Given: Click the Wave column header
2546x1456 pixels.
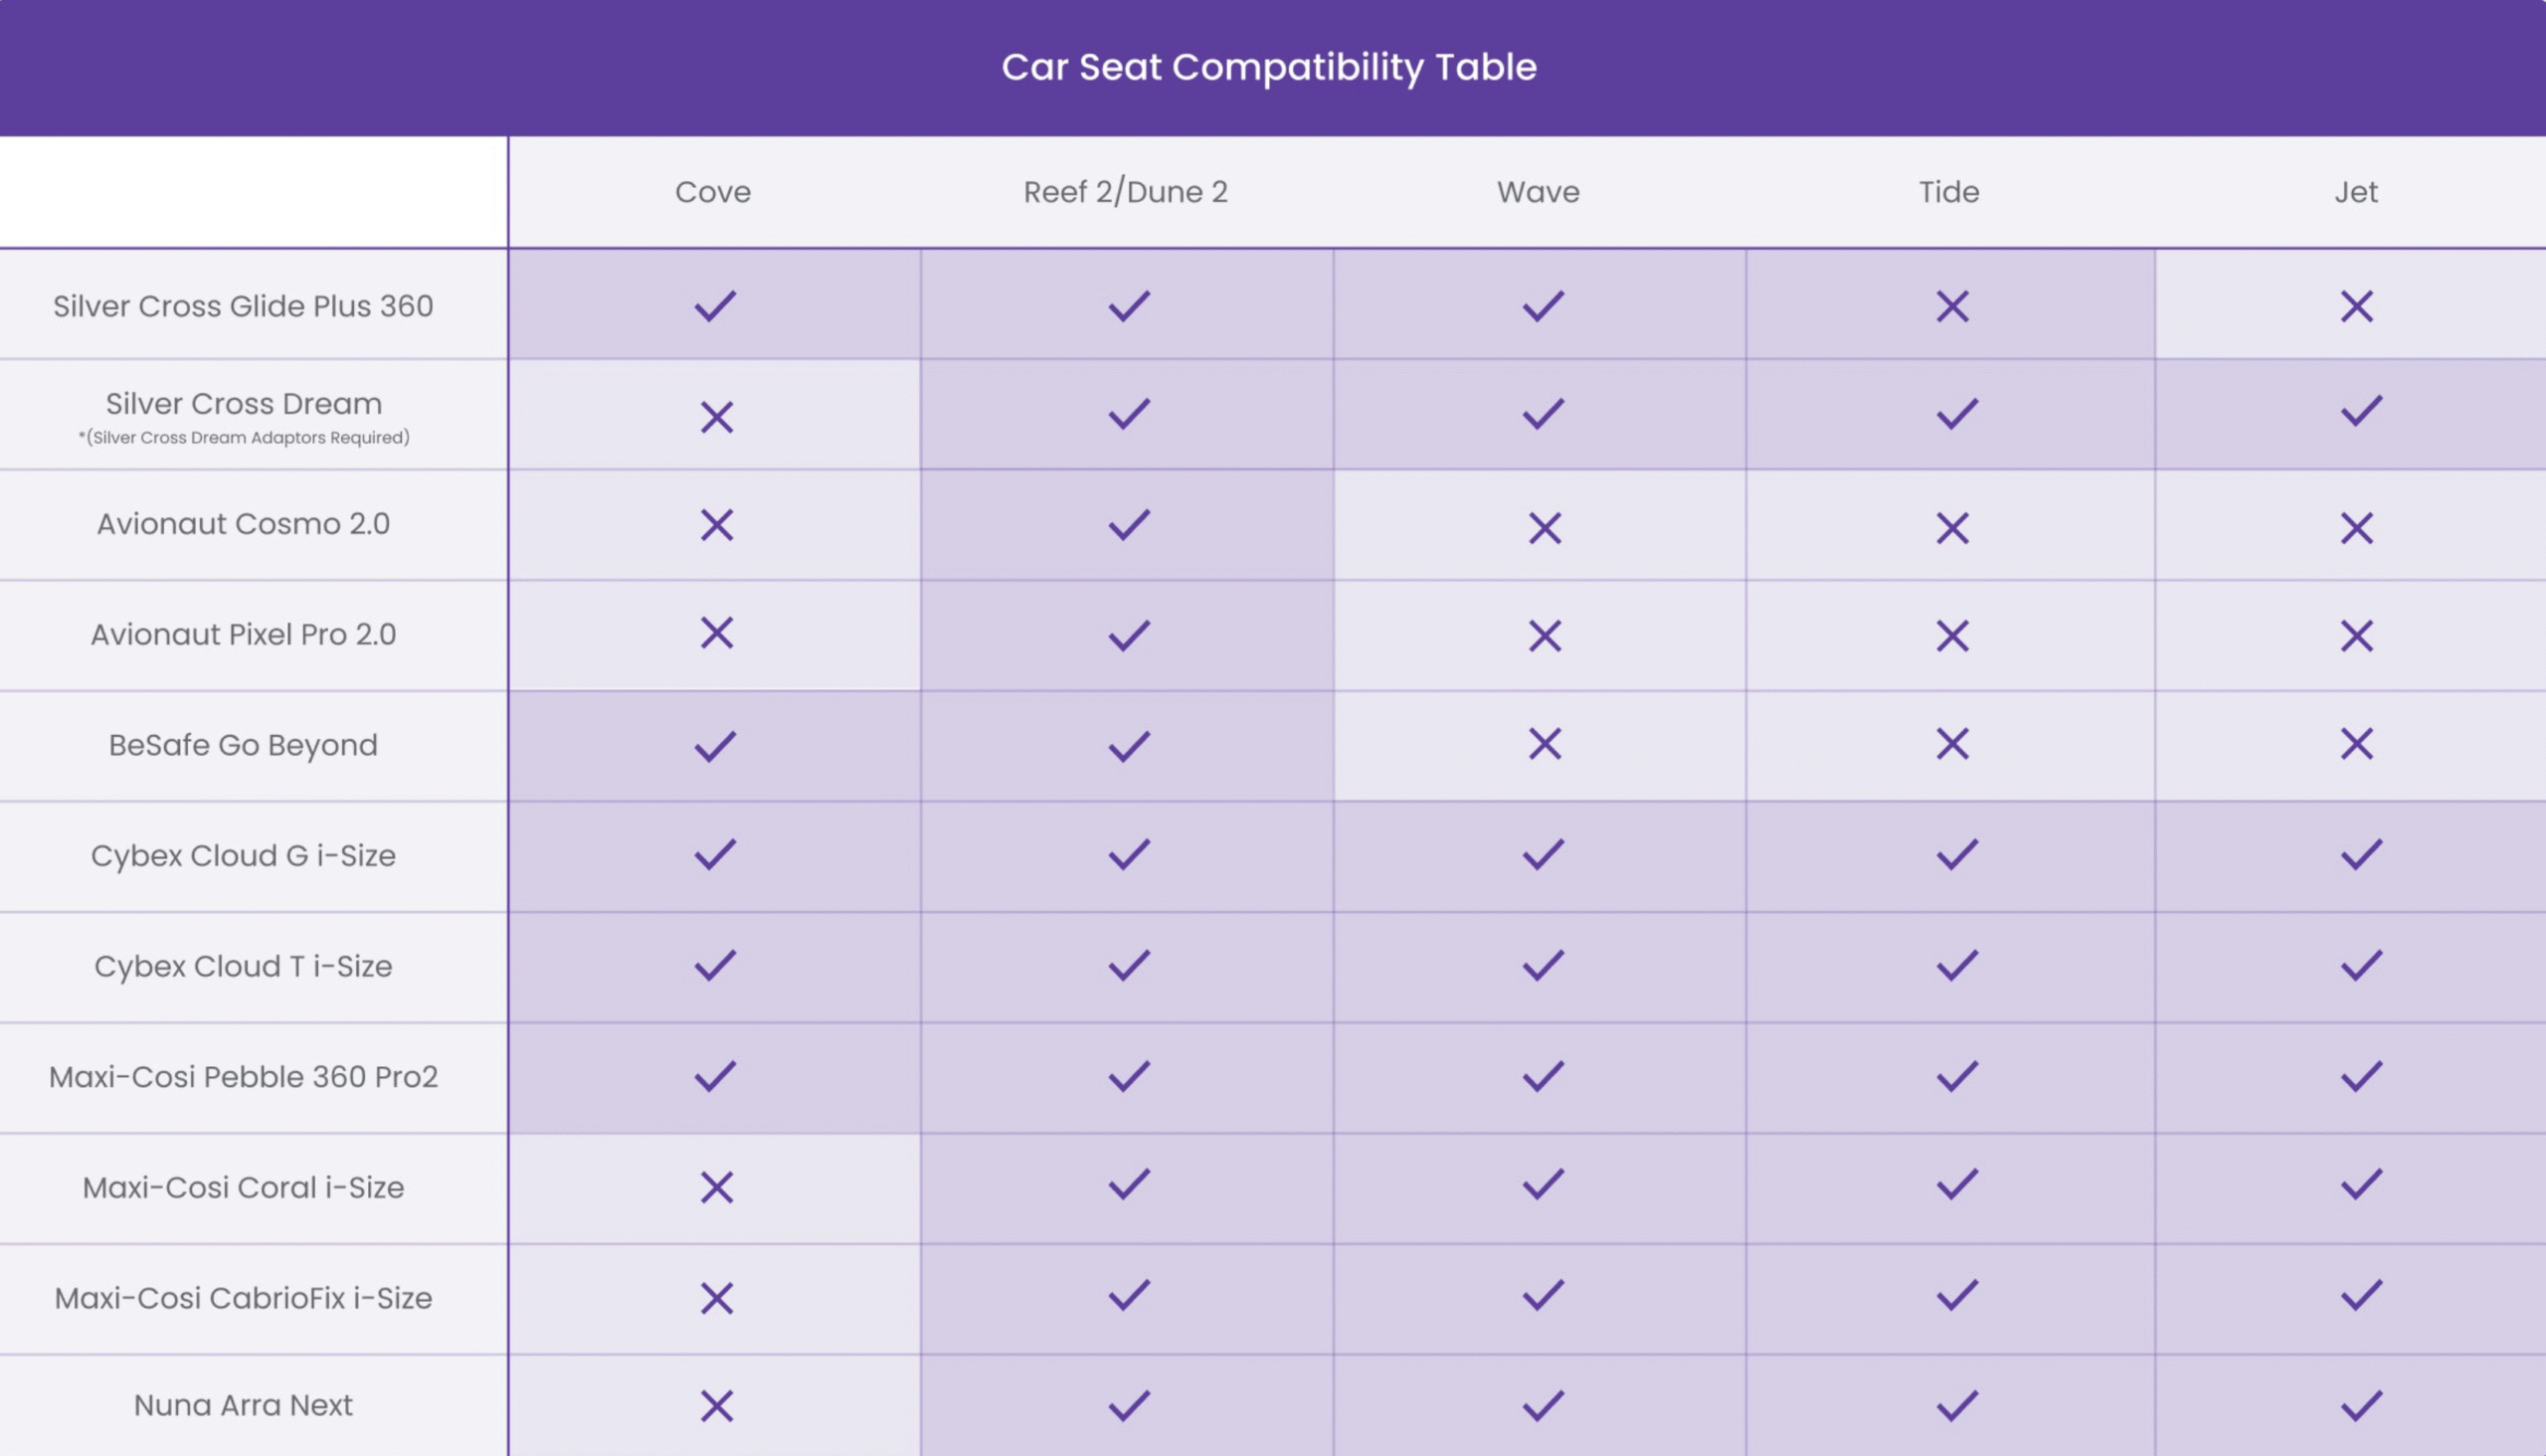Looking at the screenshot, I should (1538, 192).
